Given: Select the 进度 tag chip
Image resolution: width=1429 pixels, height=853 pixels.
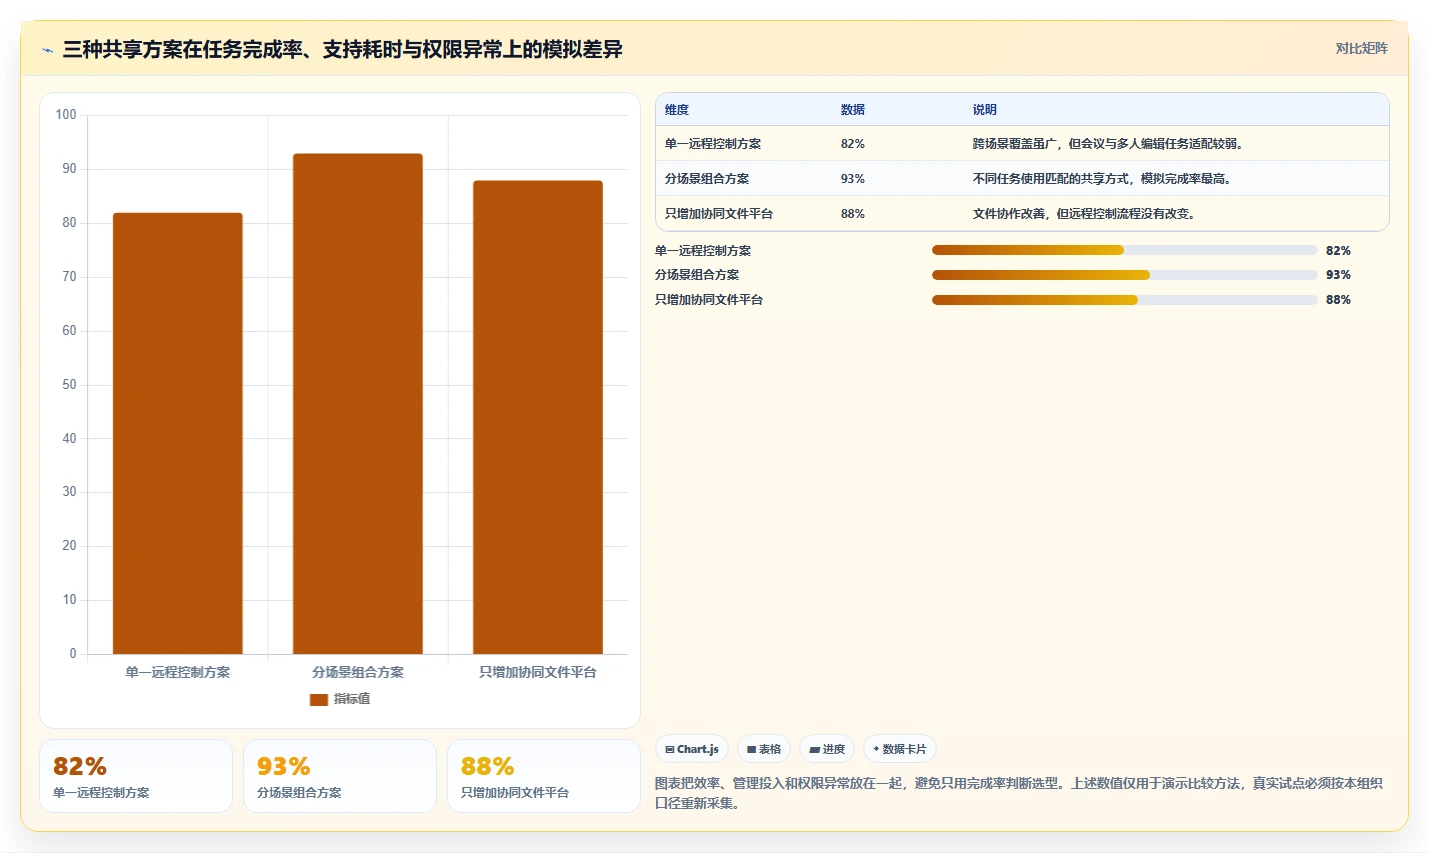Looking at the screenshot, I should pos(827,749).
